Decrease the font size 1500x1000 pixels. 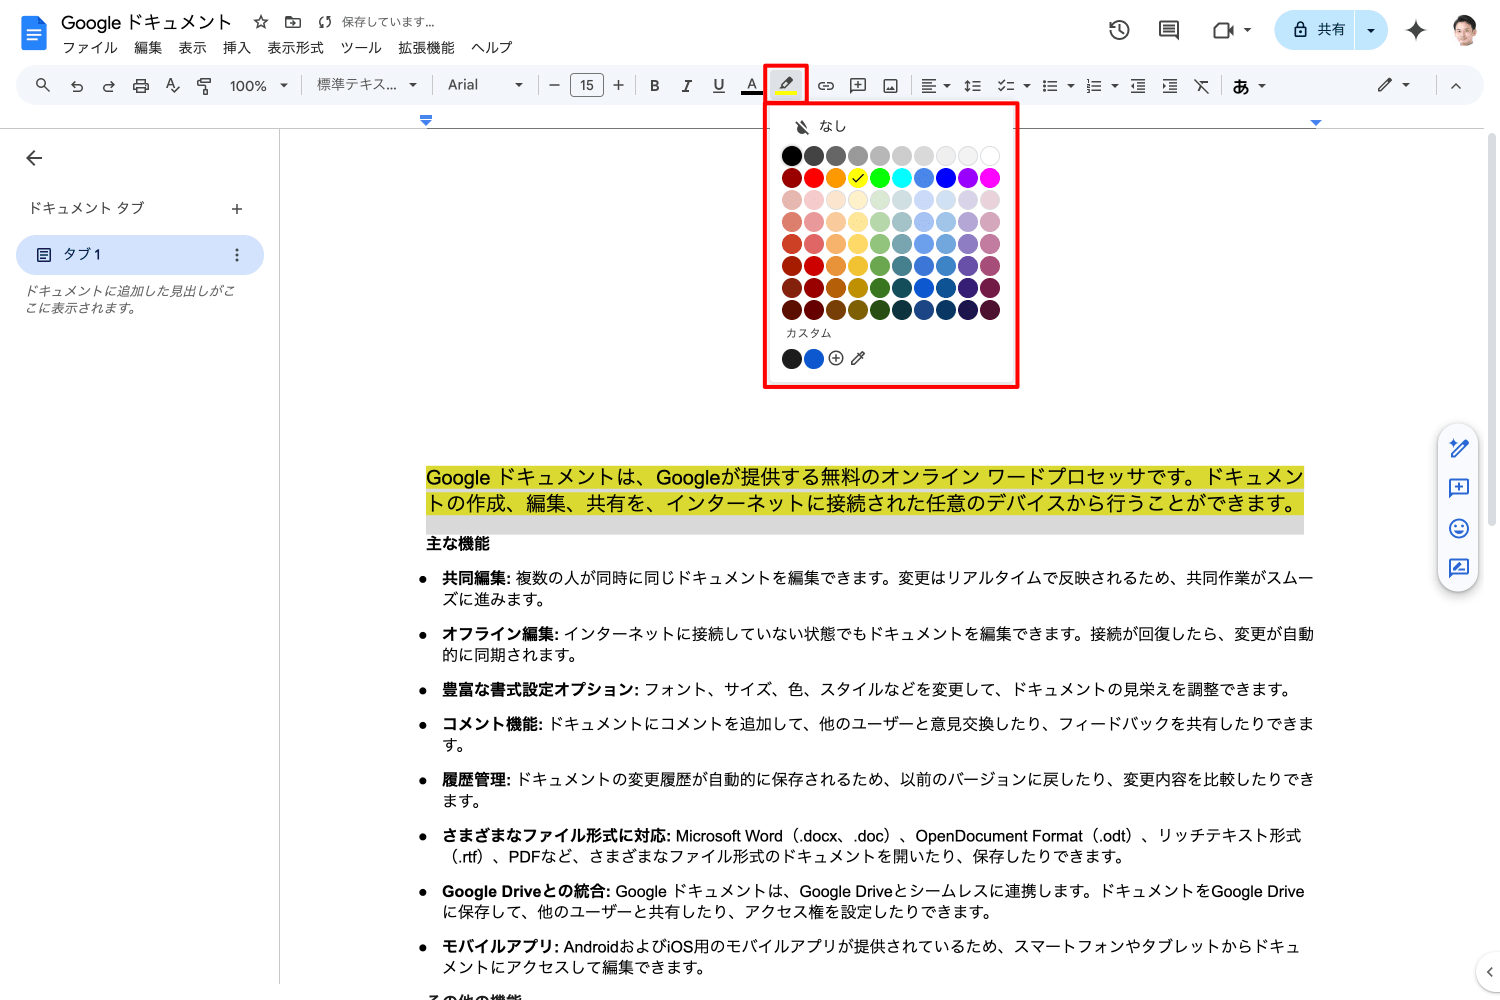tap(554, 85)
